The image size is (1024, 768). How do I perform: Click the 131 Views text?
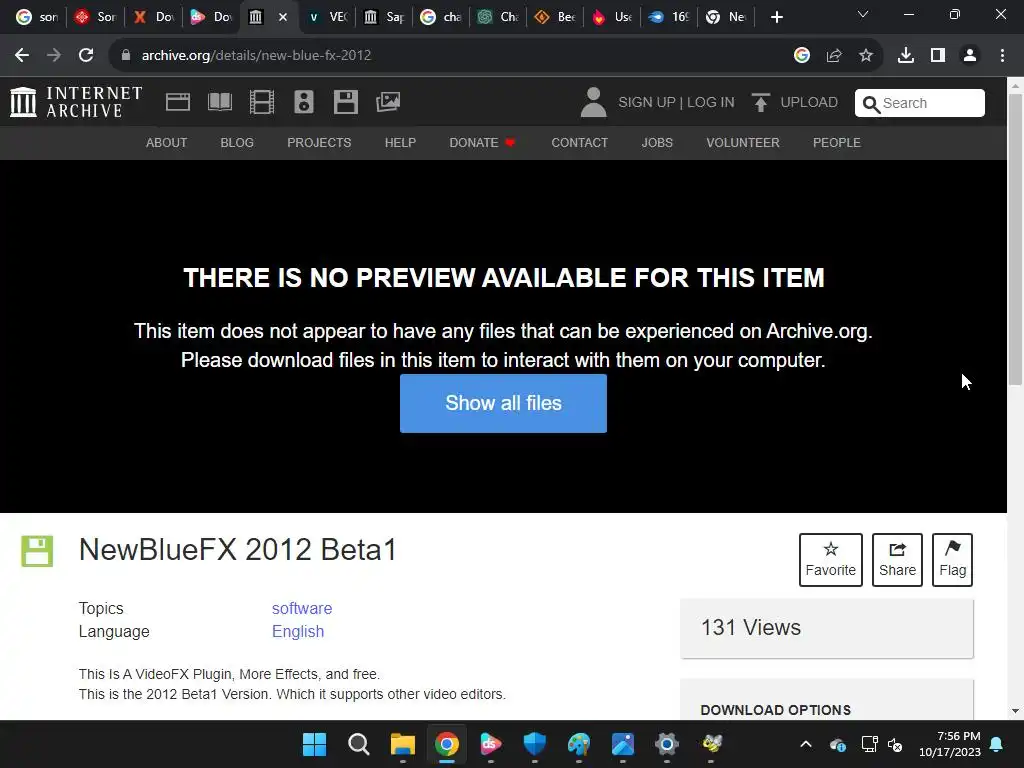pyautogui.click(x=751, y=628)
